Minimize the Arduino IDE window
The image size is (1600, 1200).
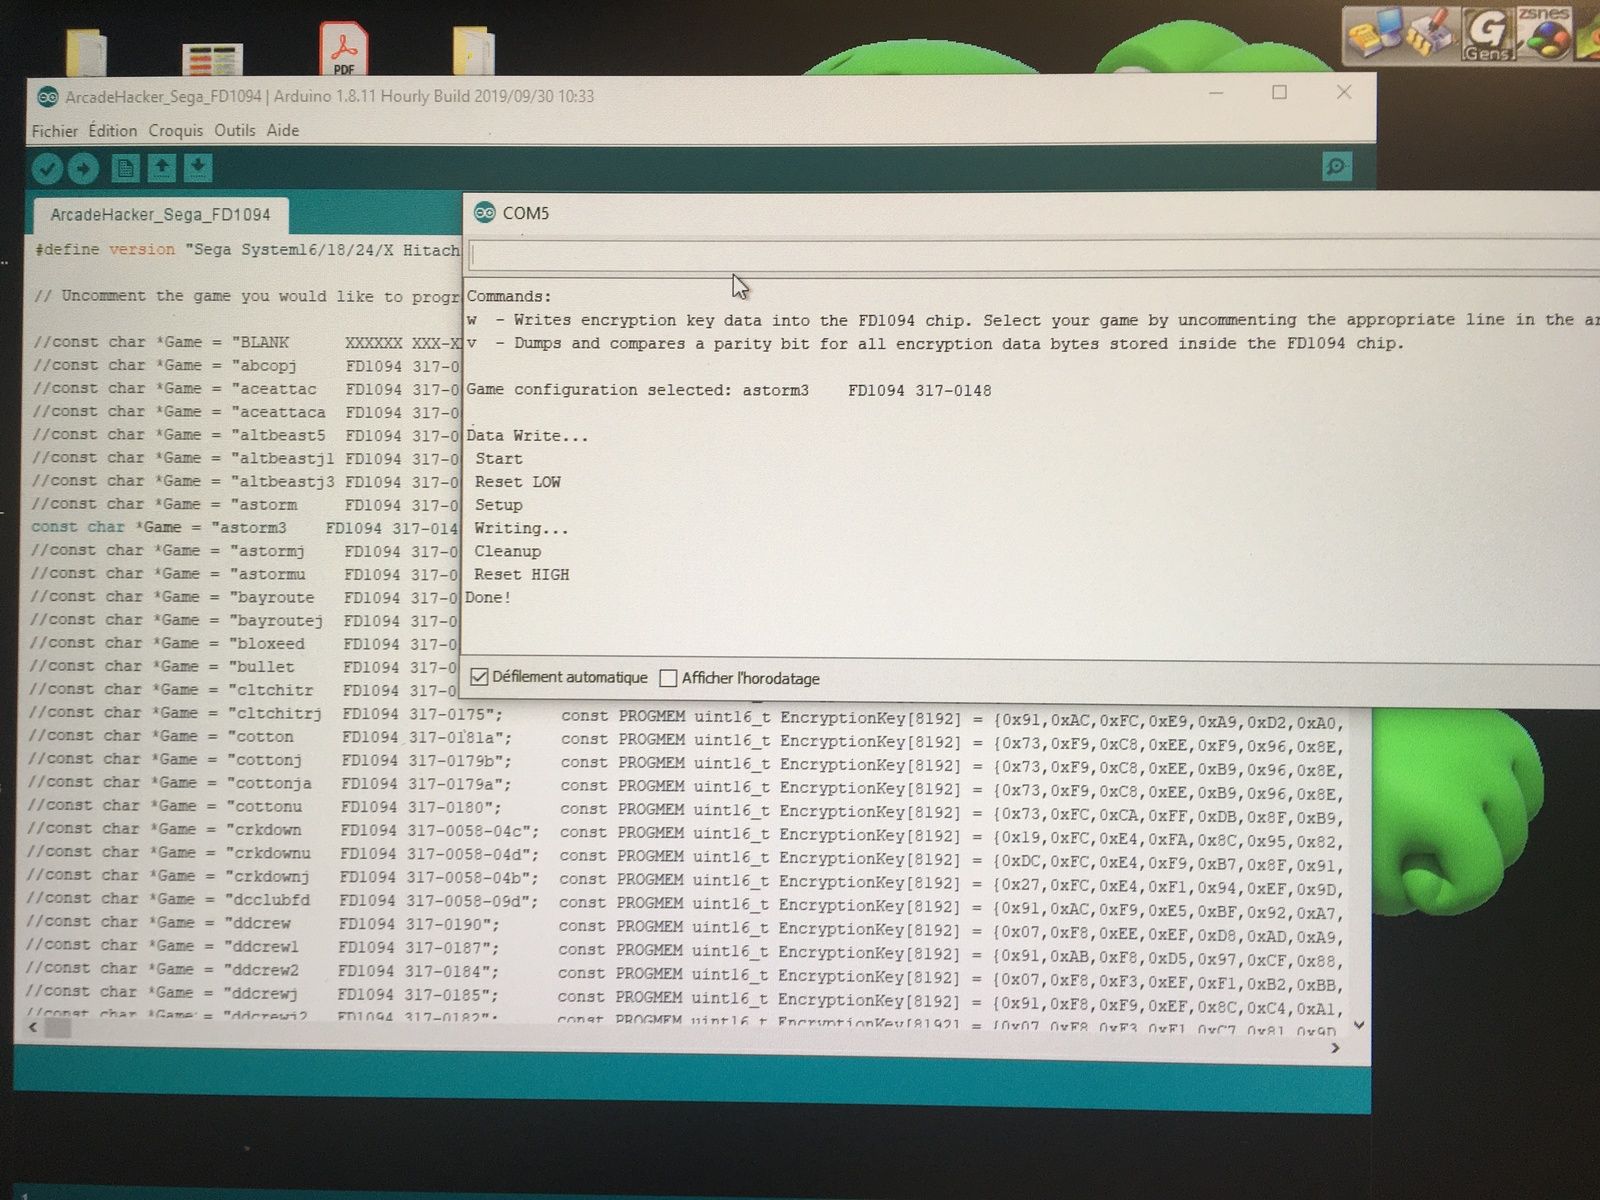1216,93
